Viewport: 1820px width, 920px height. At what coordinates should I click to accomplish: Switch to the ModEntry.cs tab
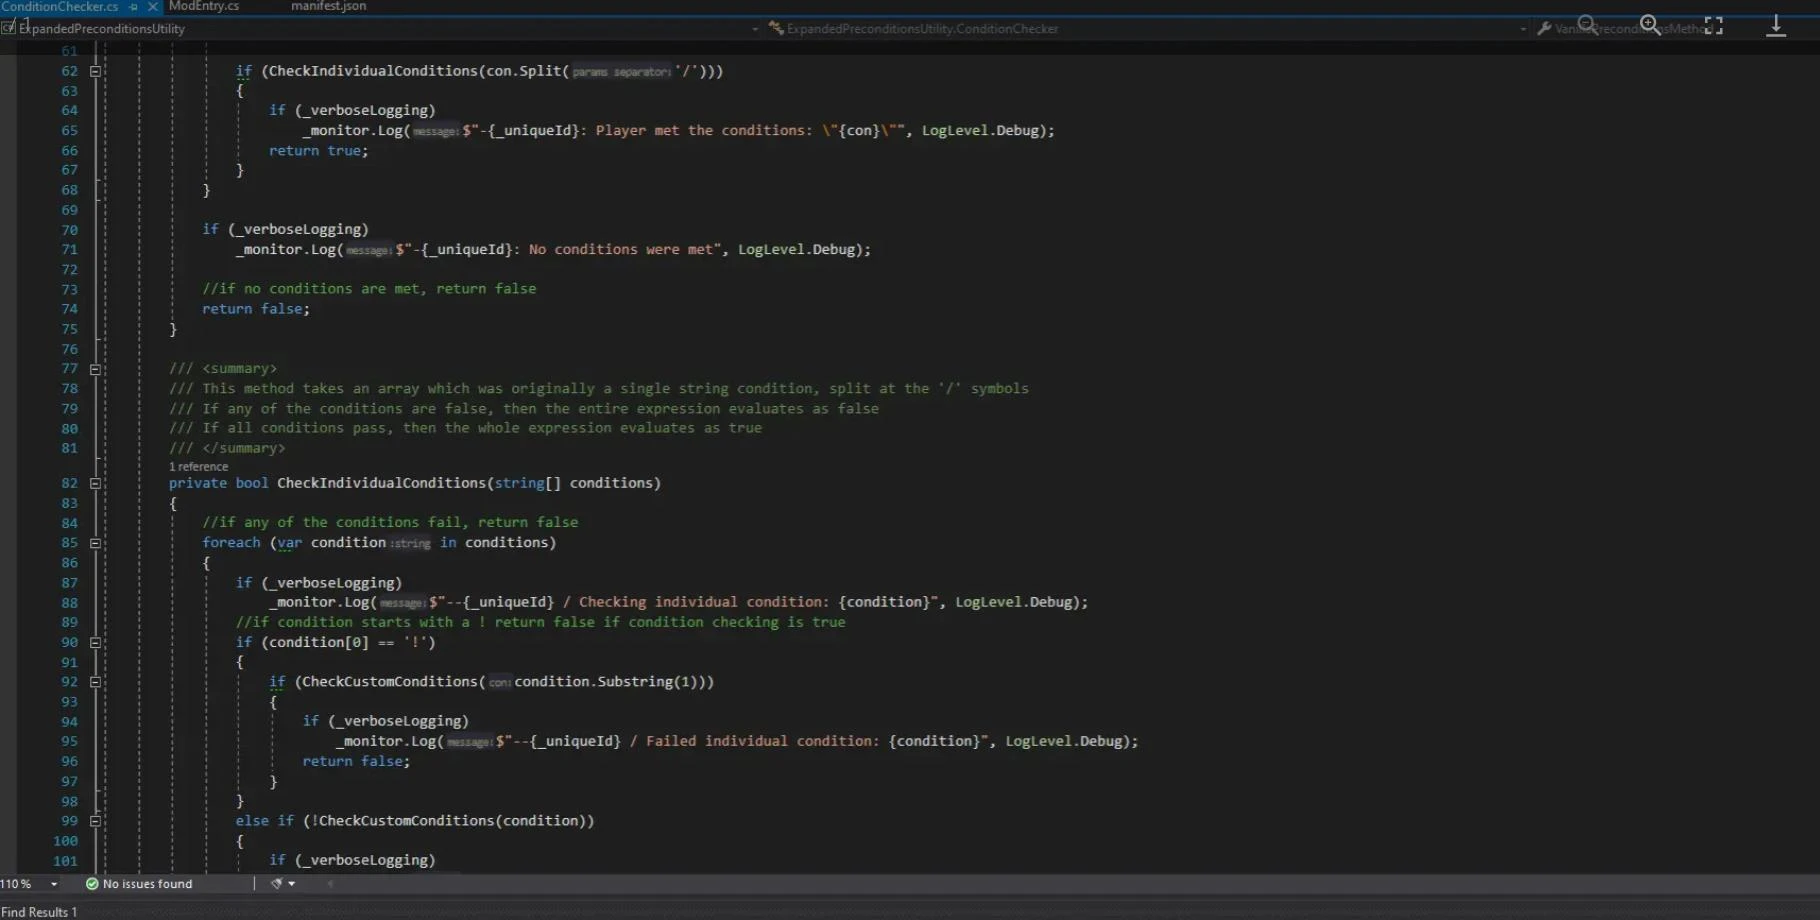tap(204, 7)
